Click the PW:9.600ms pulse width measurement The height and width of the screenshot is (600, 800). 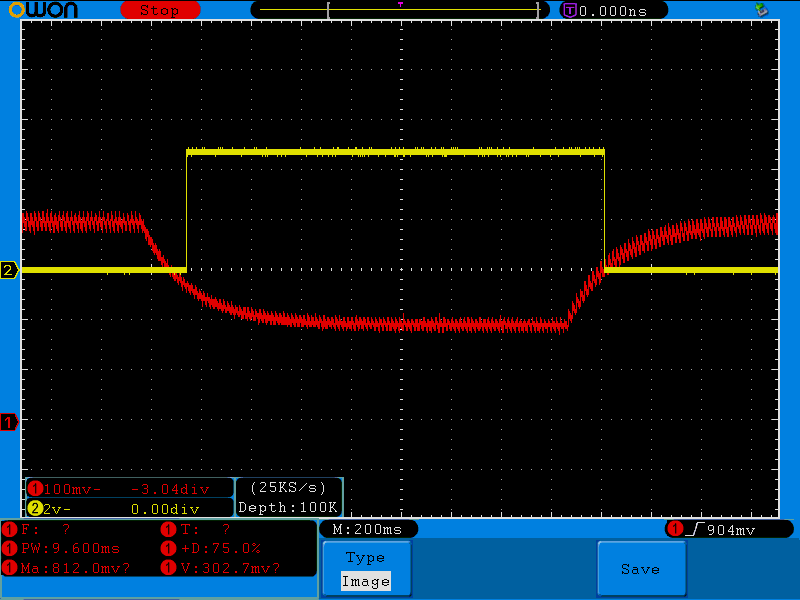tap(70, 548)
